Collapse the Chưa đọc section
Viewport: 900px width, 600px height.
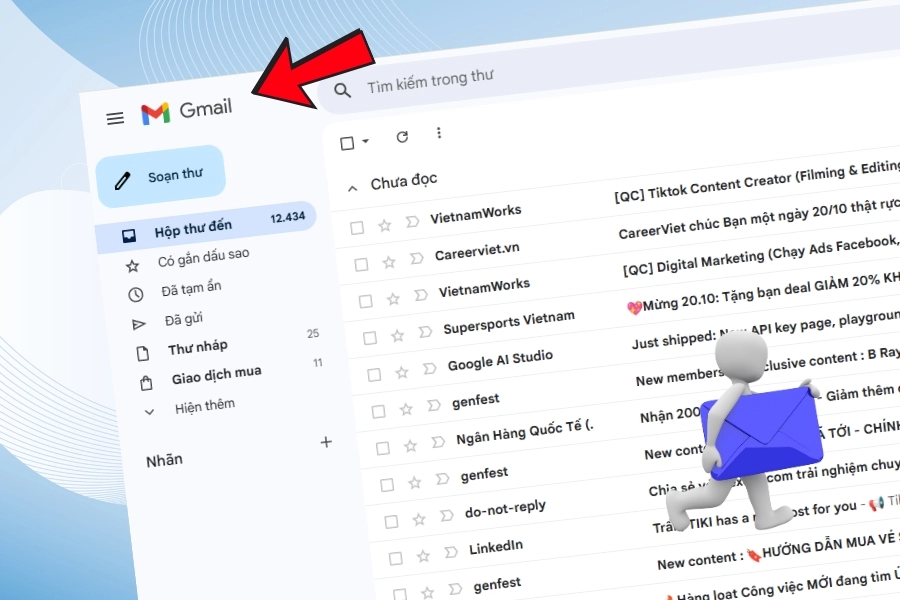click(351, 187)
